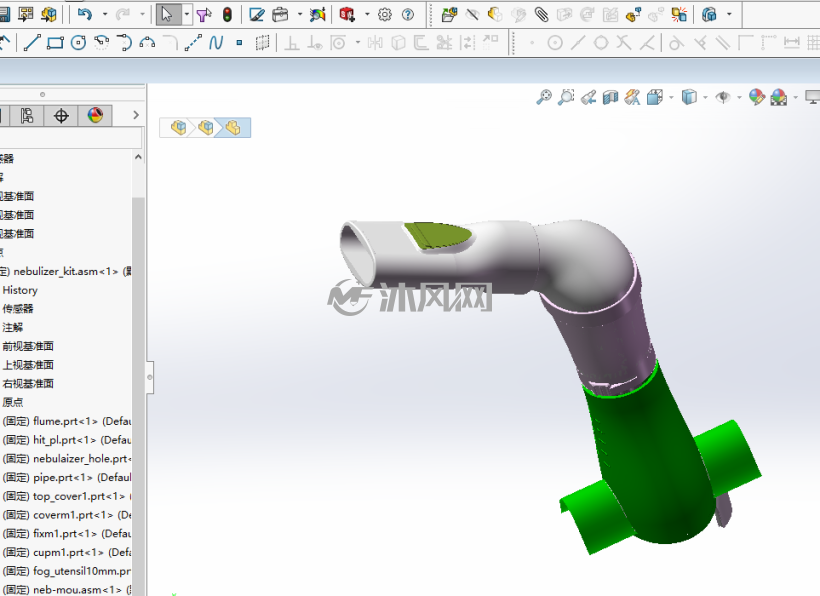Screen dimensions: 820x596
Task: Toggle the Hide/Show Components crossed-eye icon
Action: 472,15
